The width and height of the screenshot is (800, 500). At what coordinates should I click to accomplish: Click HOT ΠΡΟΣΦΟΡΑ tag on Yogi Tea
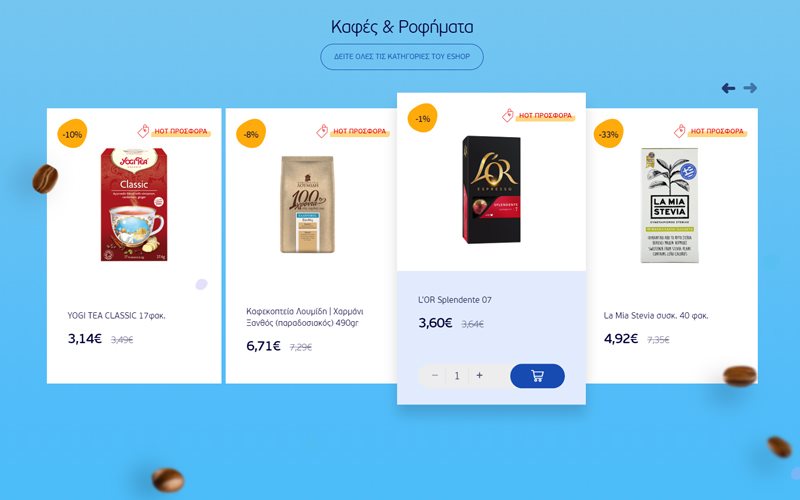(x=174, y=131)
